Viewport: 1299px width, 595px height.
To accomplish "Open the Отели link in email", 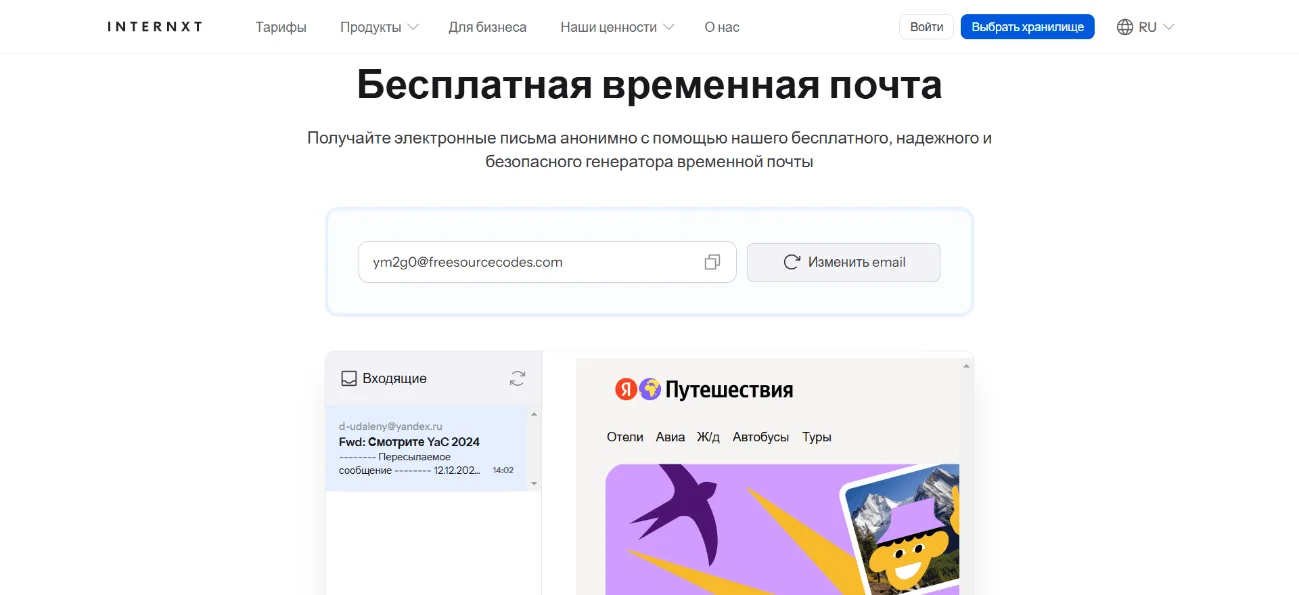I will coord(625,437).
